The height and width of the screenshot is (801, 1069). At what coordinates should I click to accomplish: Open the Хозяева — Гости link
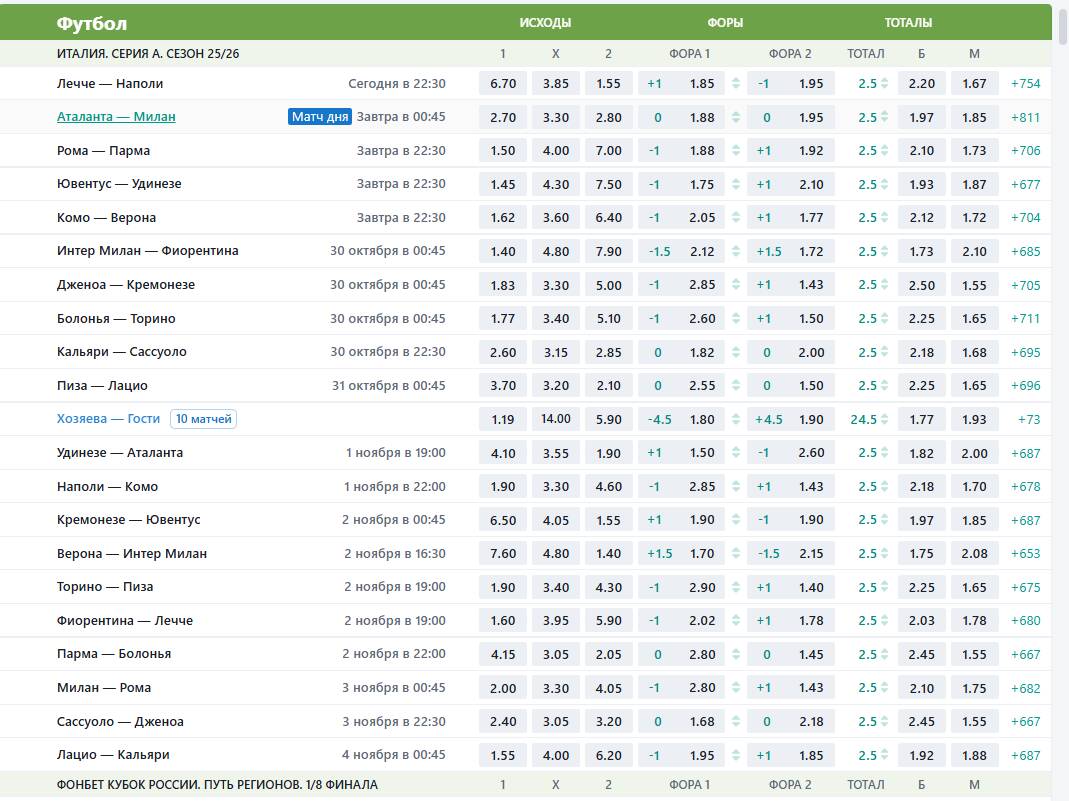coord(108,419)
